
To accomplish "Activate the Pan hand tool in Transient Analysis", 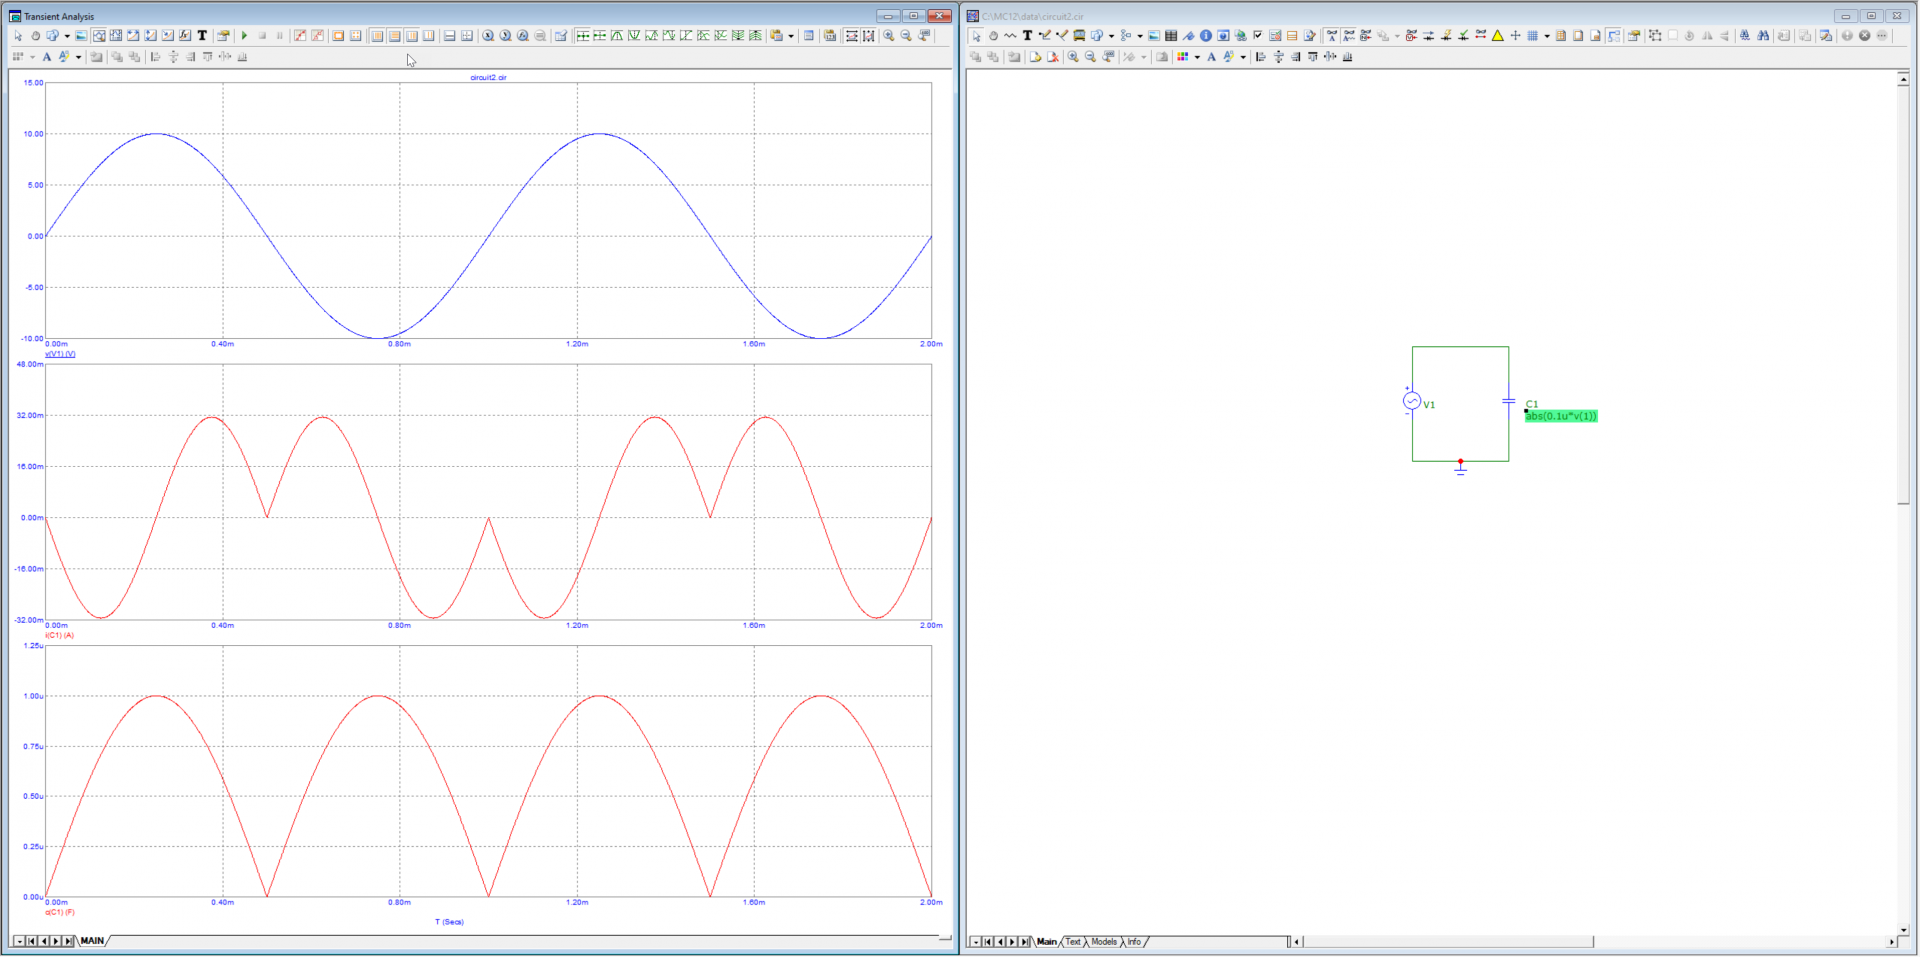I will point(35,36).
